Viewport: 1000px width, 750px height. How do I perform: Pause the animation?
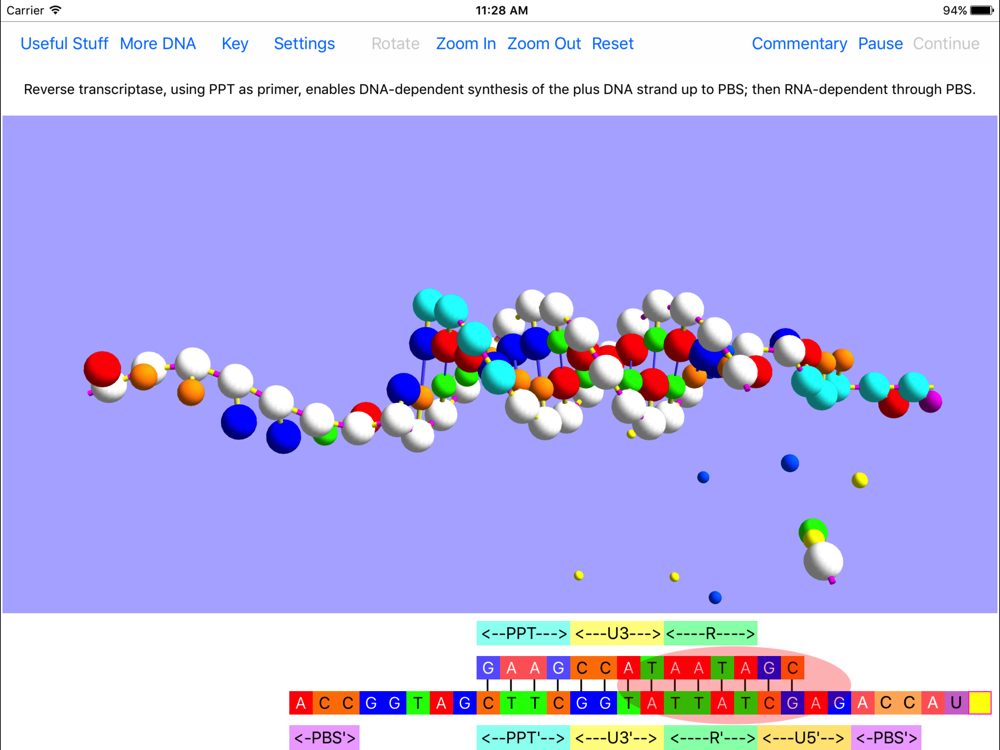(880, 43)
